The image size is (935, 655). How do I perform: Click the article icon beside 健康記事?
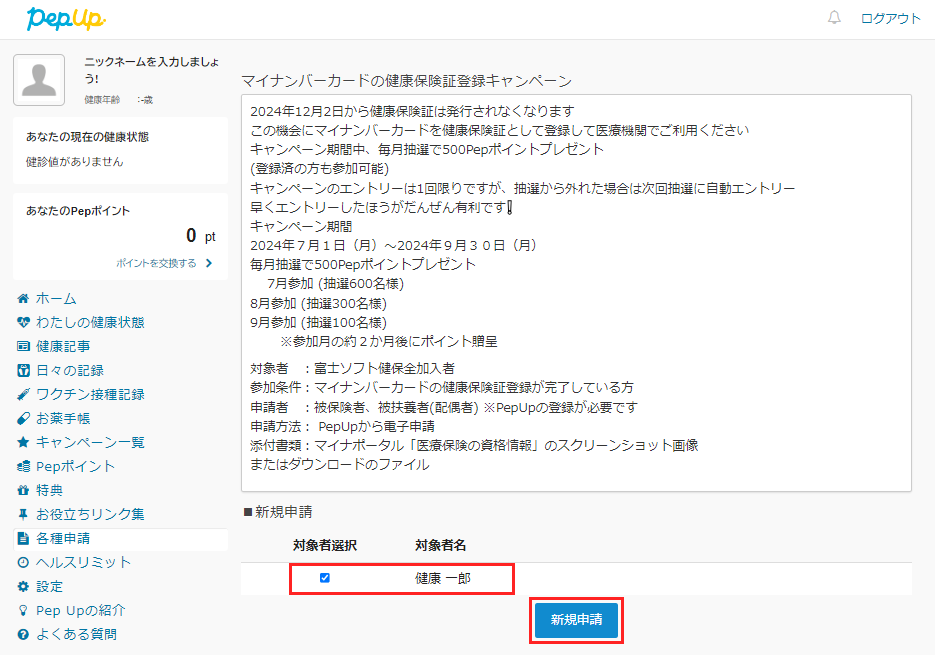(23, 346)
